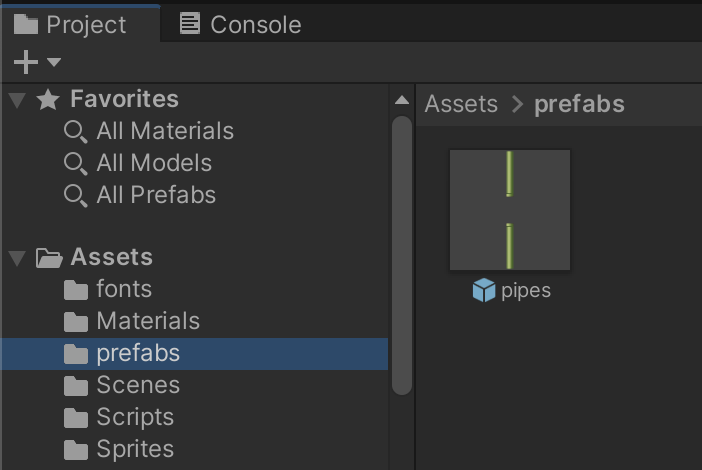Click the Materials folder icon
Image resolution: width=702 pixels, height=470 pixels.
tap(76, 322)
